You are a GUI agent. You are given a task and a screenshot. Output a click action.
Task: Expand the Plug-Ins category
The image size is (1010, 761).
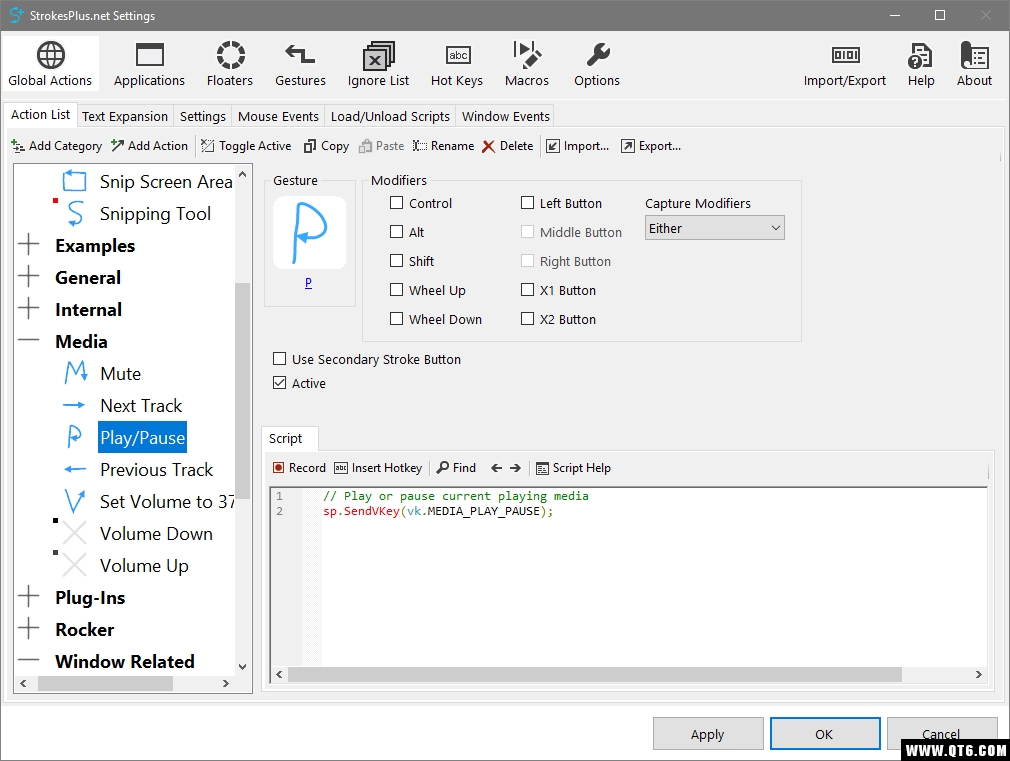(28, 597)
